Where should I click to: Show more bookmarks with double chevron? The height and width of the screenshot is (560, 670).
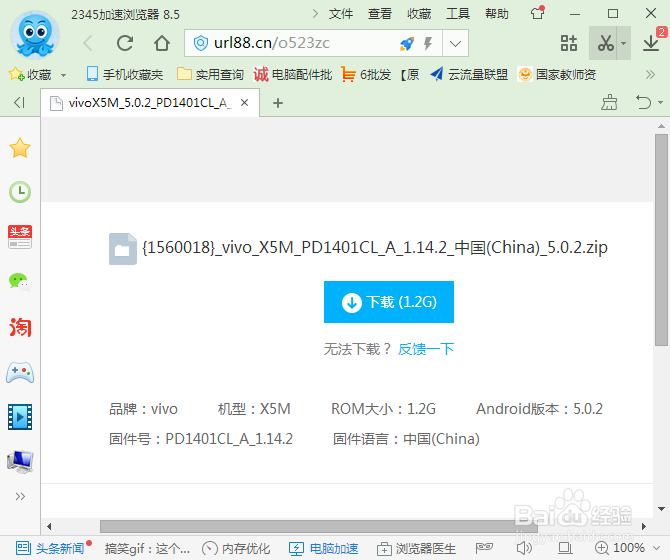click(650, 75)
